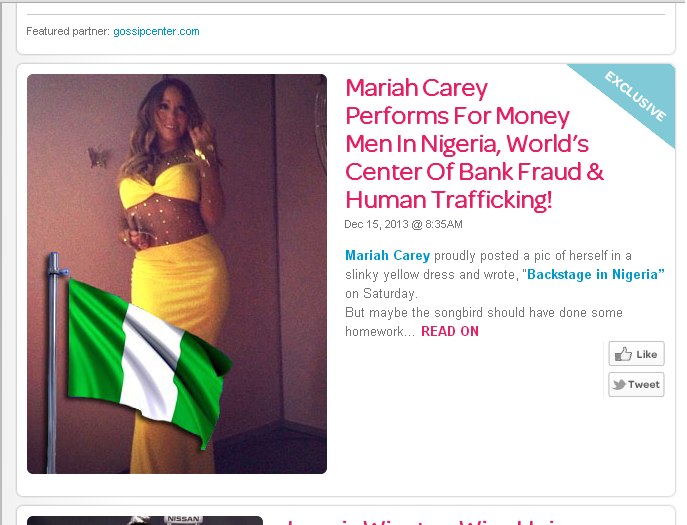
Task: Follow the blue Mariah Carey name link
Action: click(387, 255)
